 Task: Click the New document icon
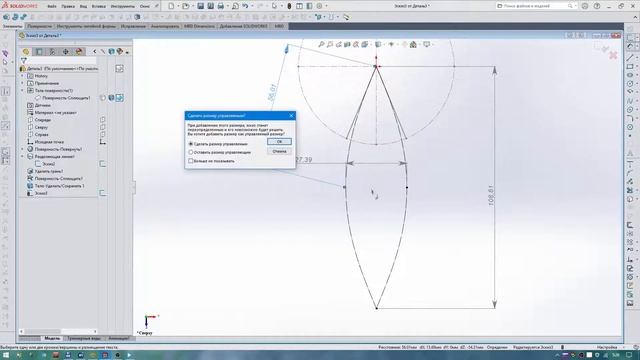(x=171, y=6)
